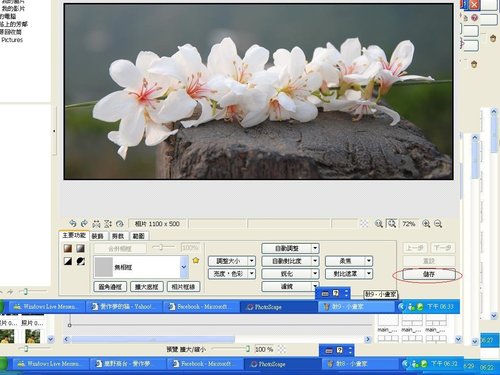Click the 濾鏡 filter button
Screen dimensions: 500x375
(x=287, y=287)
